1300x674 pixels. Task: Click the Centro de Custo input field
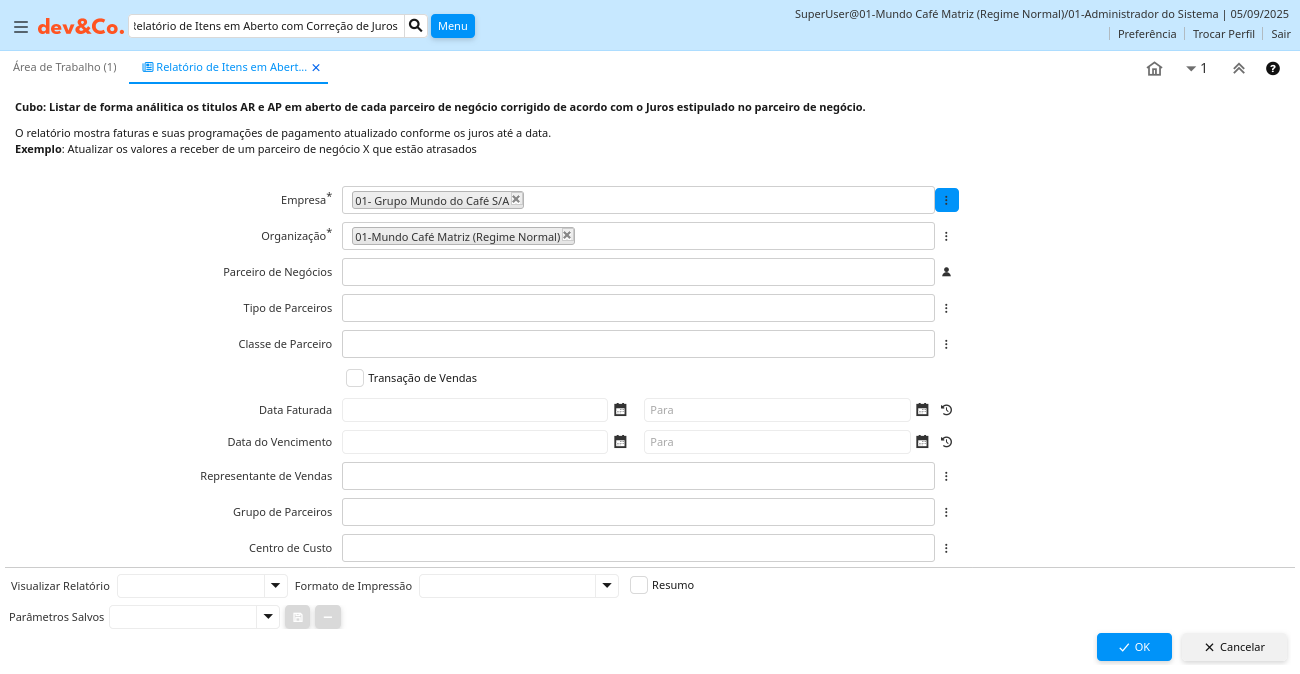click(638, 548)
